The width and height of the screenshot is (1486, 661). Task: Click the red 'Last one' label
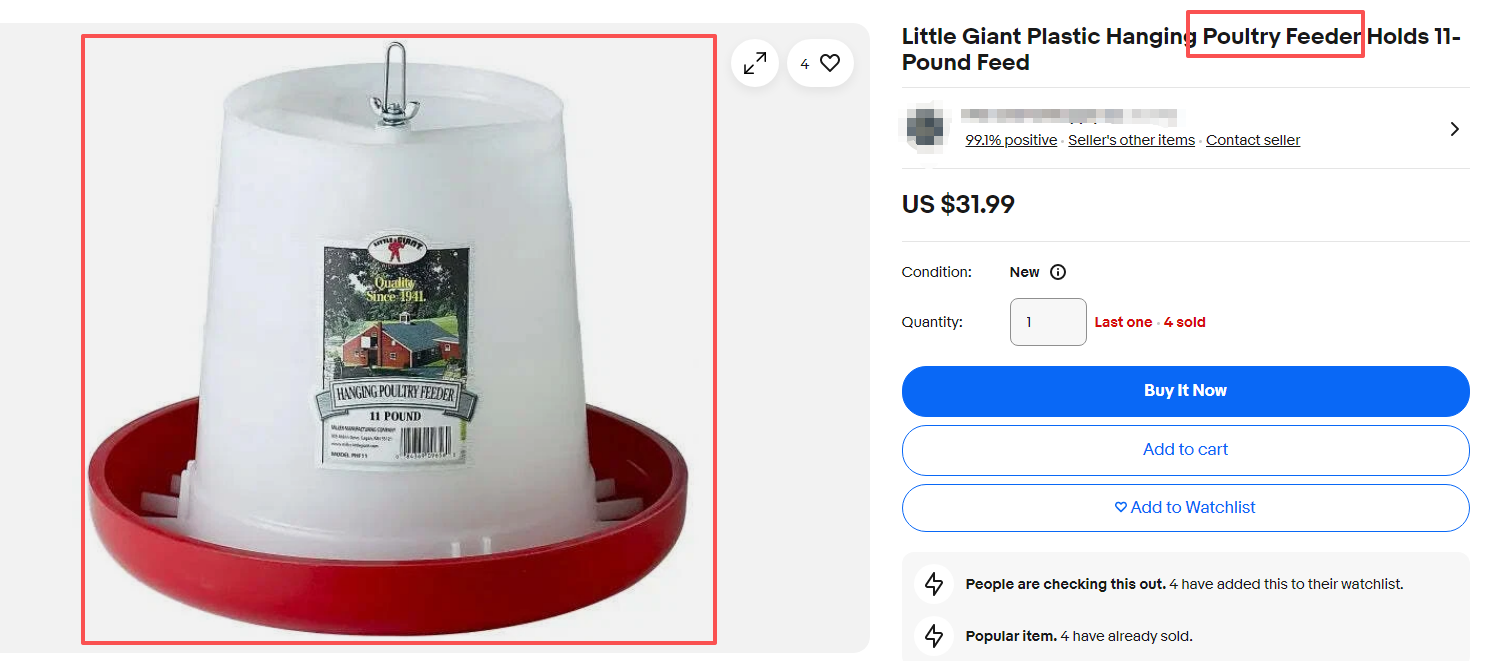(1123, 323)
